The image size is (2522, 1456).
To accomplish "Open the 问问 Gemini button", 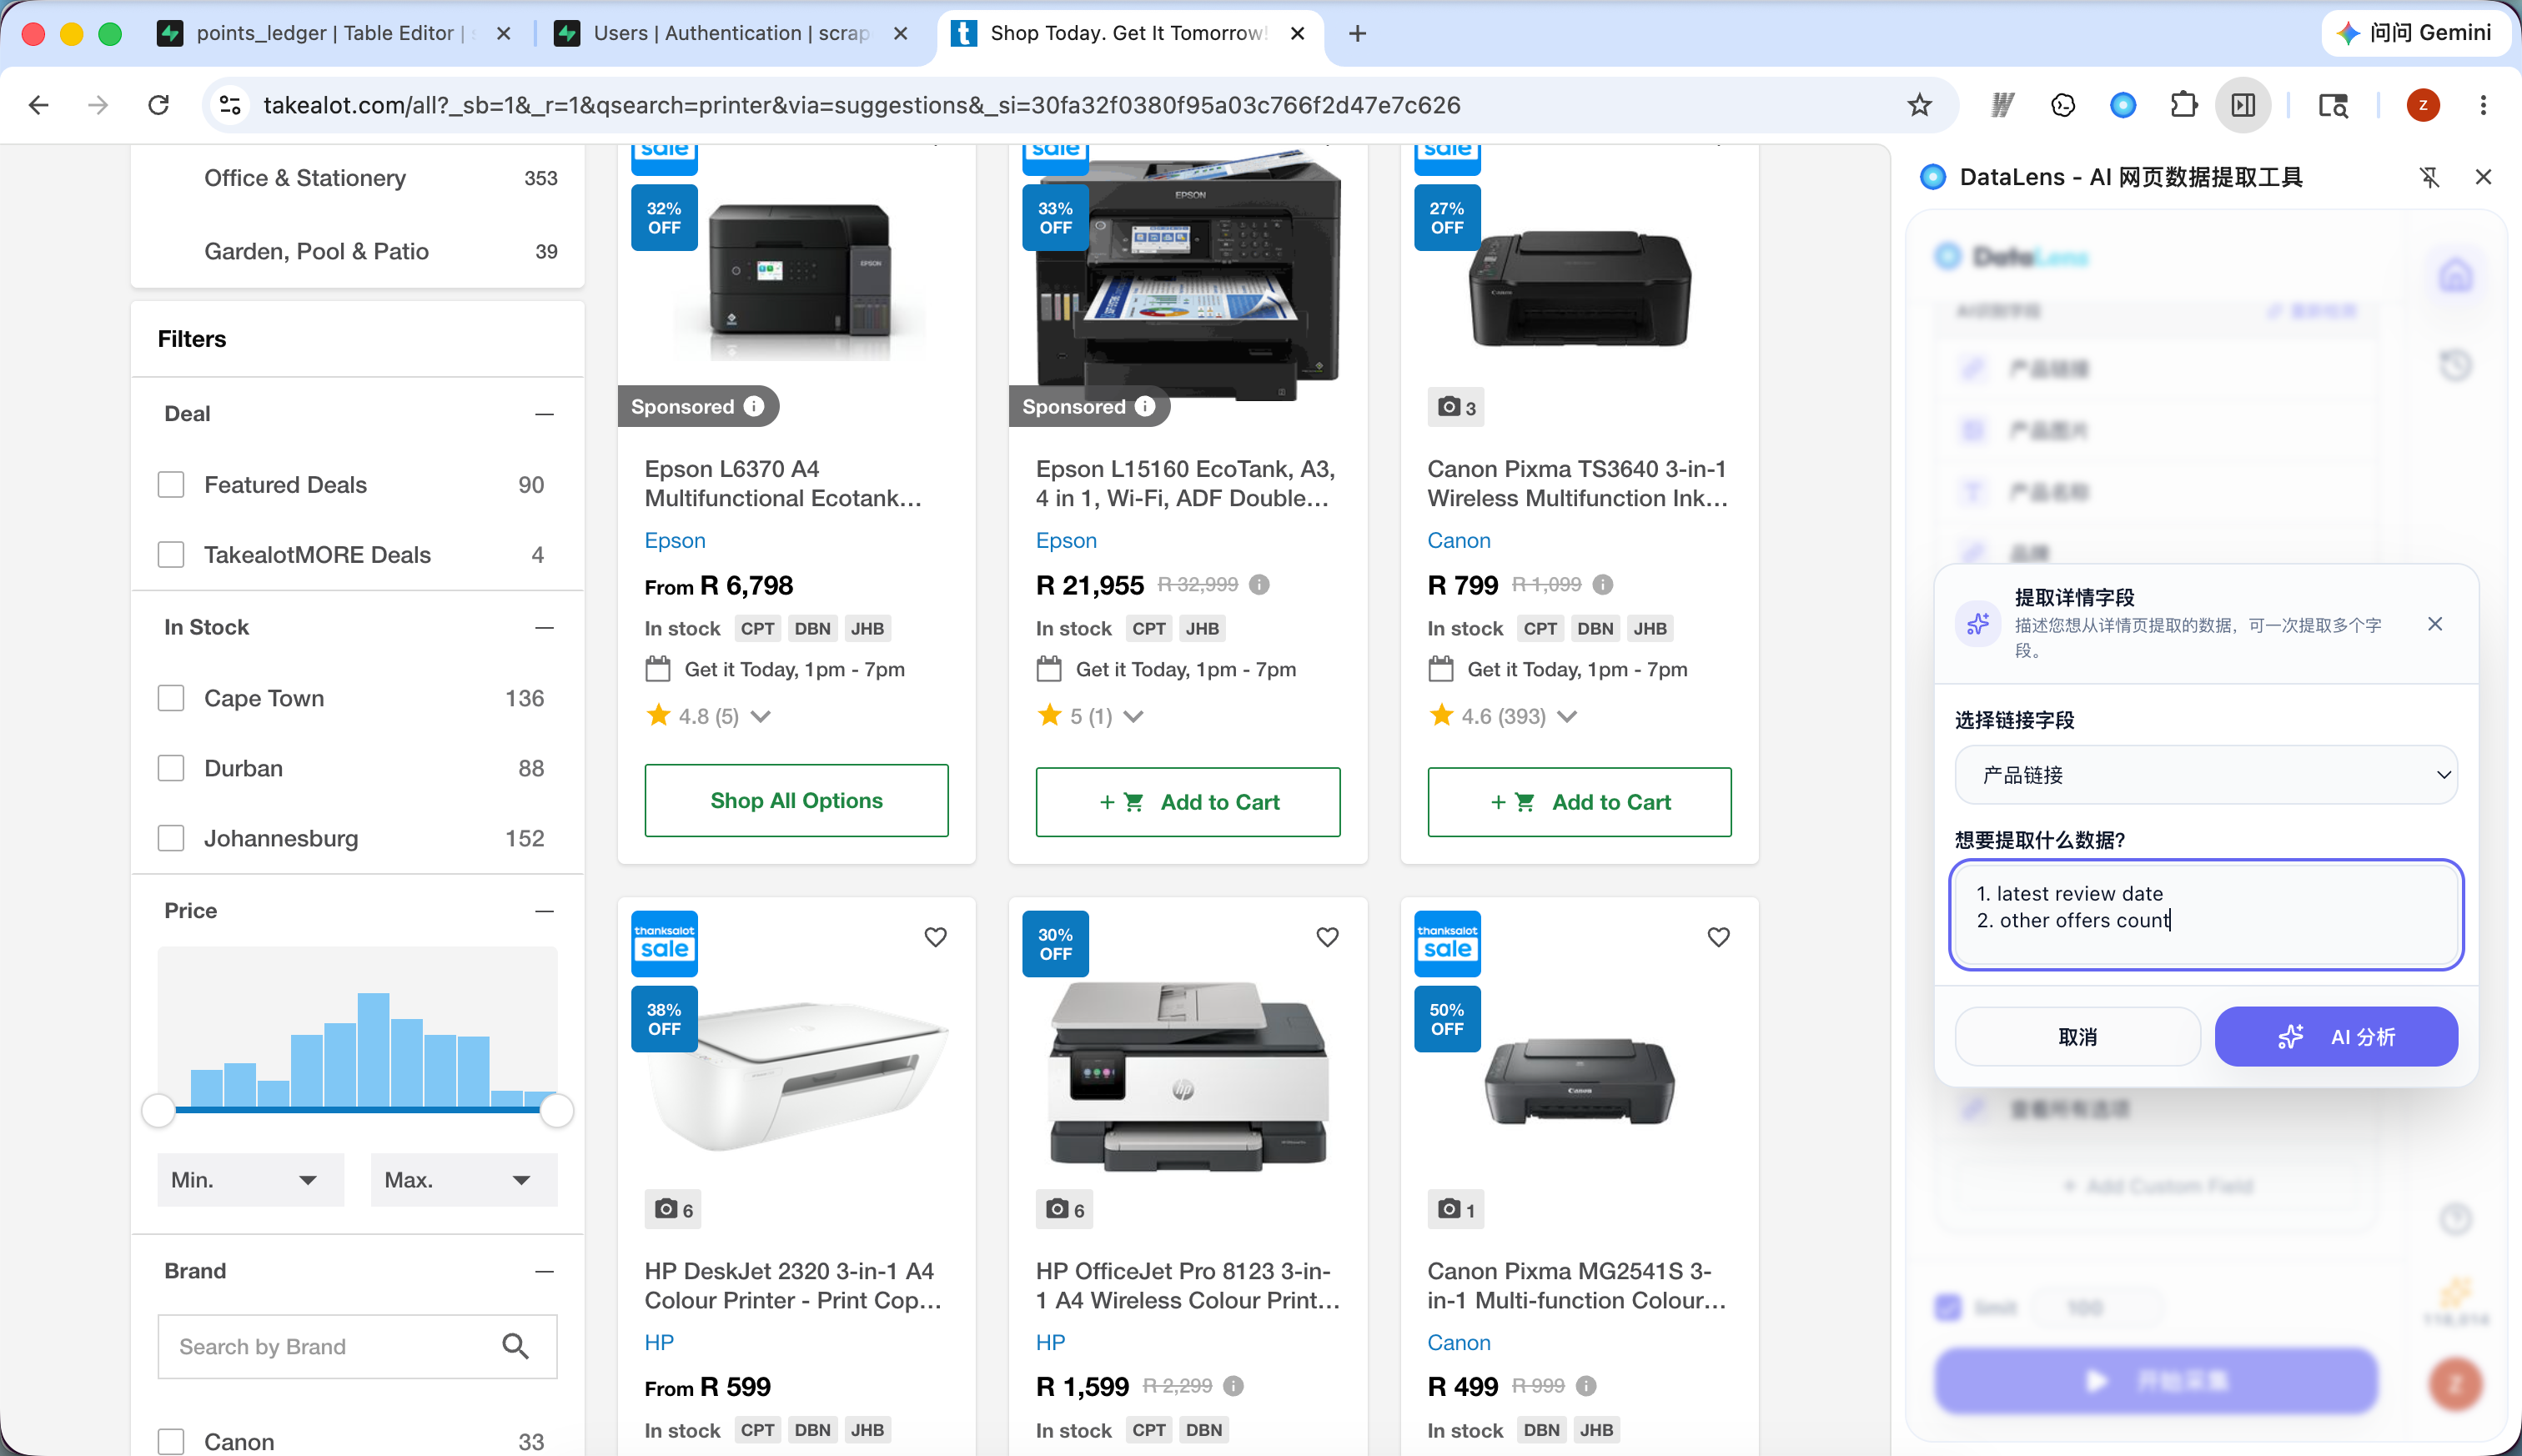I will coord(2414,33).
